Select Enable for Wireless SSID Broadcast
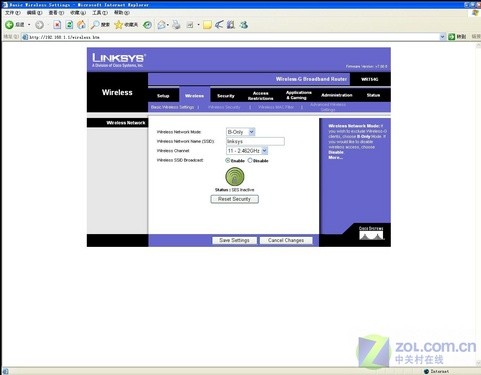The width and height of the screenshot is (481, 375). (x=228, y=160)
